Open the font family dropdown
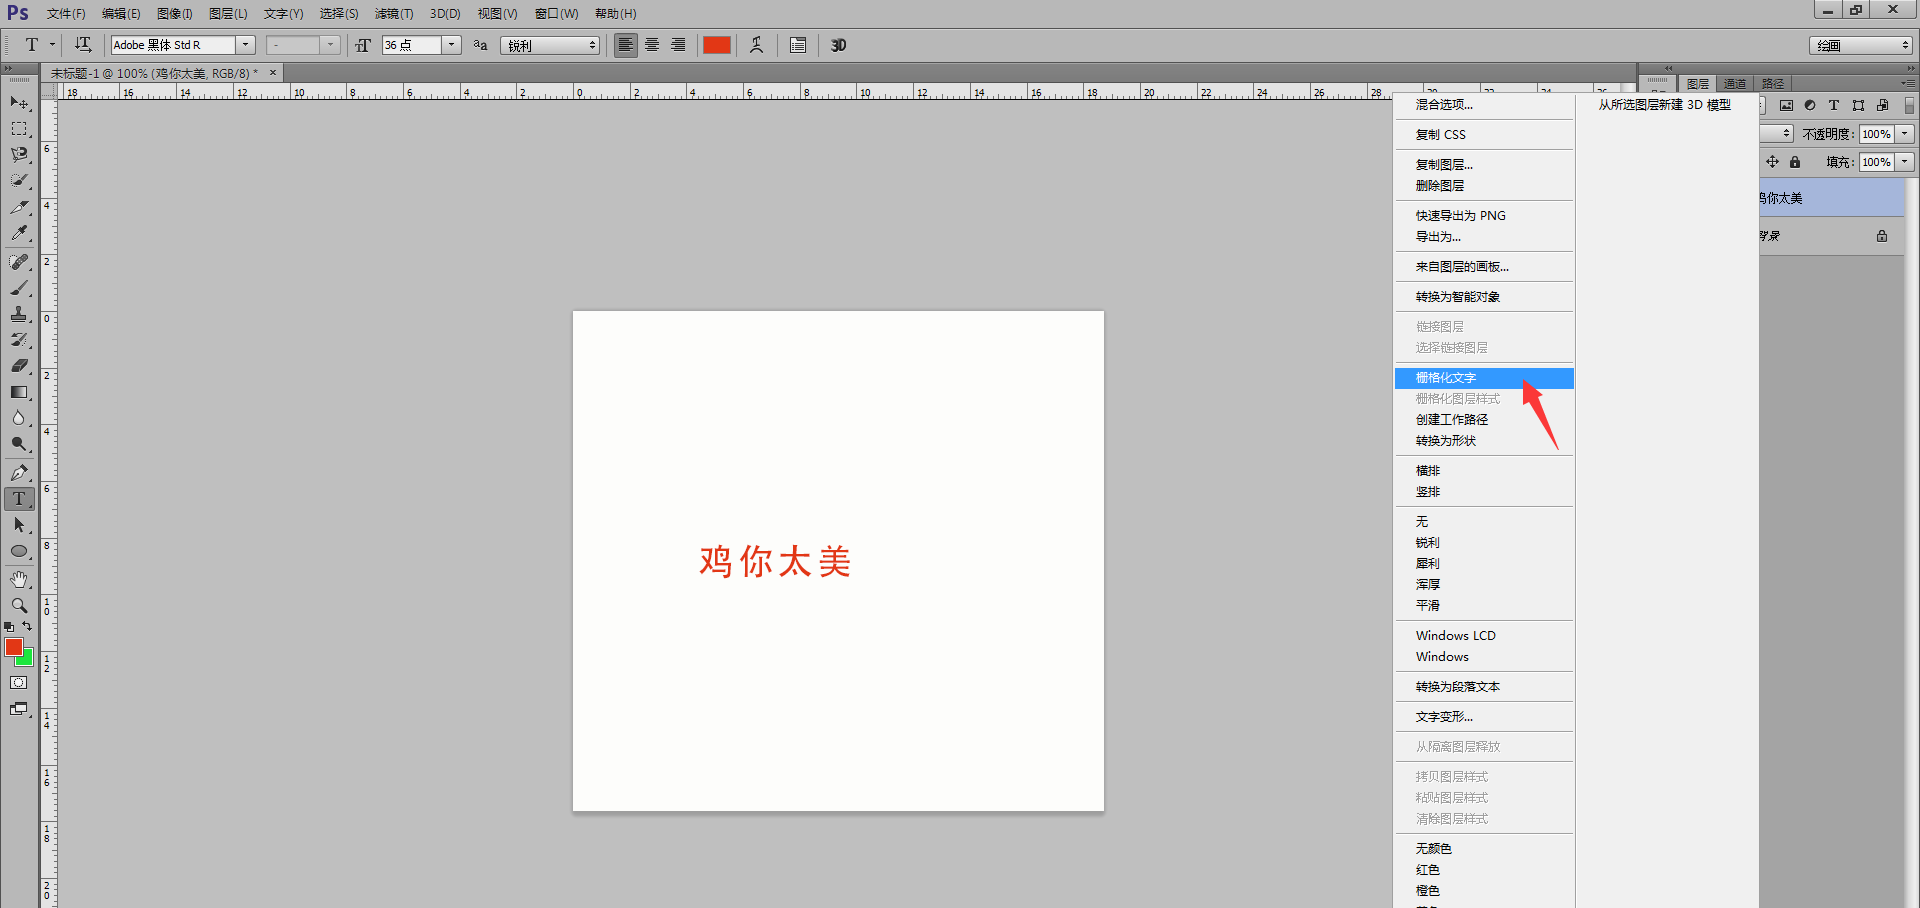This screenshot has width=1920, height=908. (x=245, y=45)
